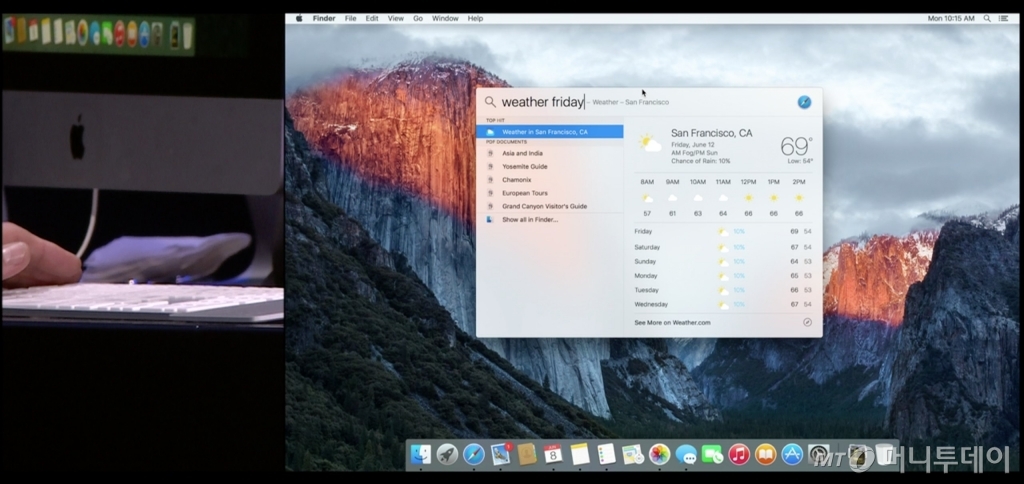Select Yosemite Guide PDF result
Viewport: 1024px width, 484px height.
tap(524, 167)
